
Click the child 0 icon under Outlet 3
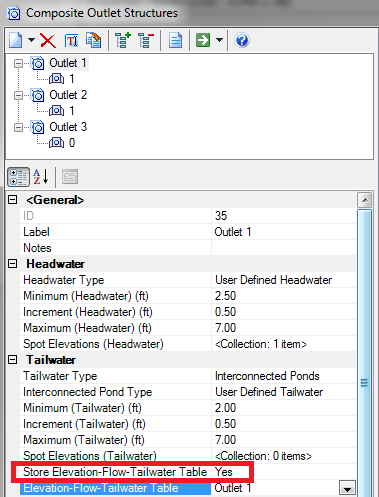56,143
